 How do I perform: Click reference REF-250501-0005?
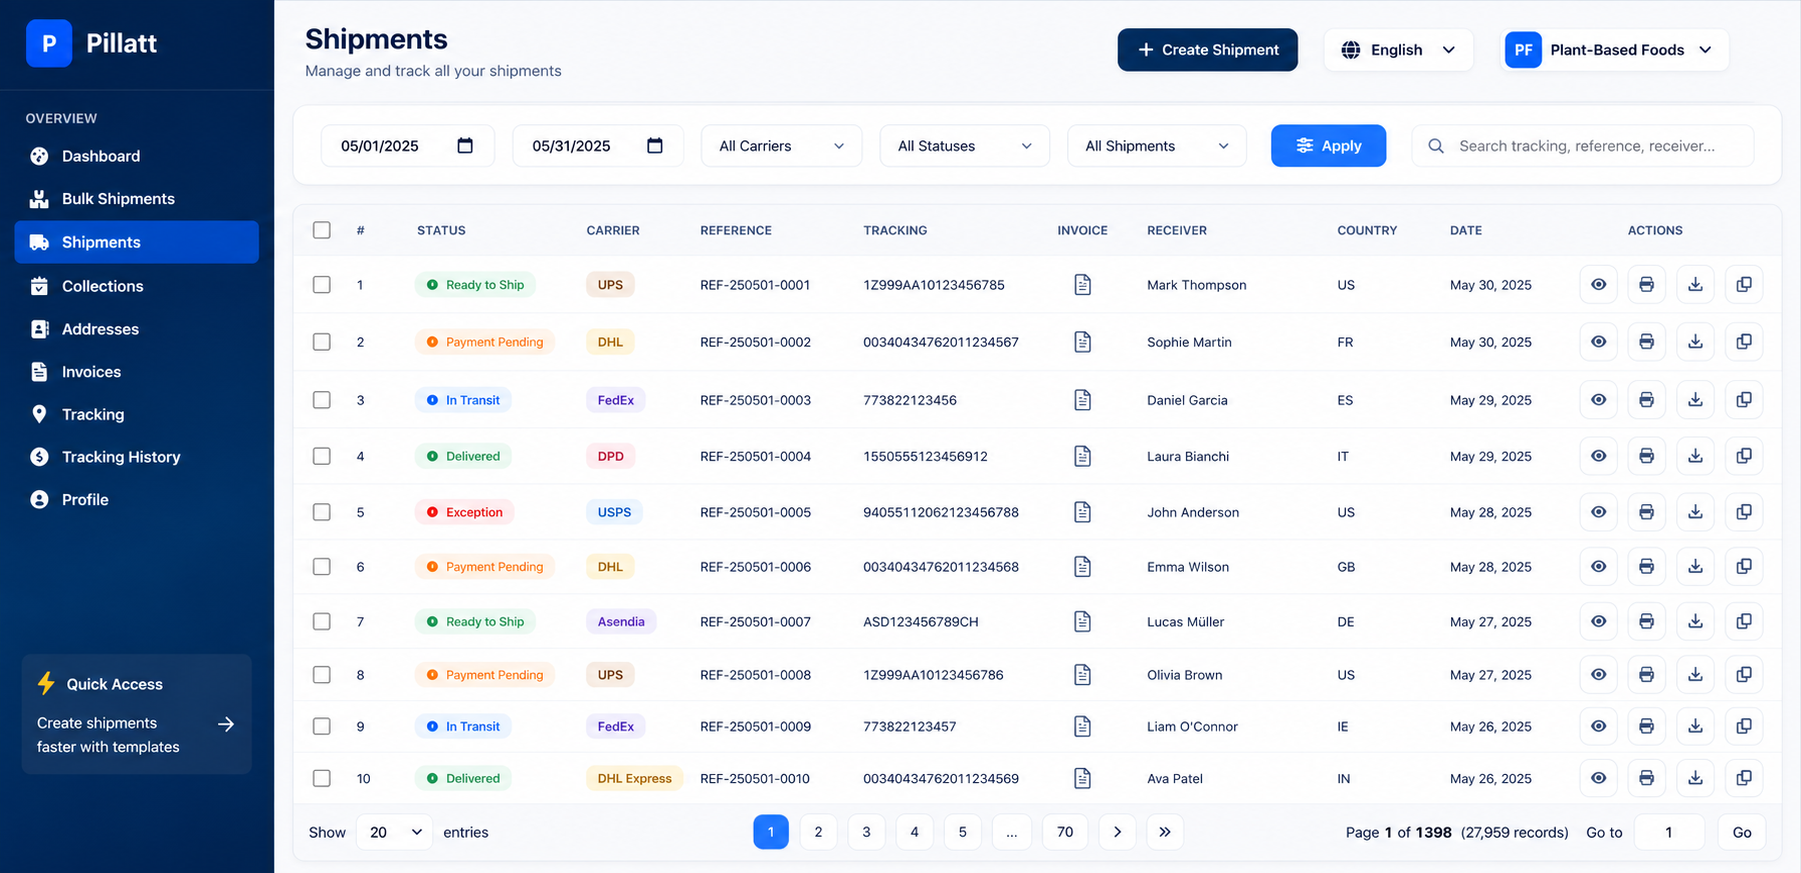point(755,512)
